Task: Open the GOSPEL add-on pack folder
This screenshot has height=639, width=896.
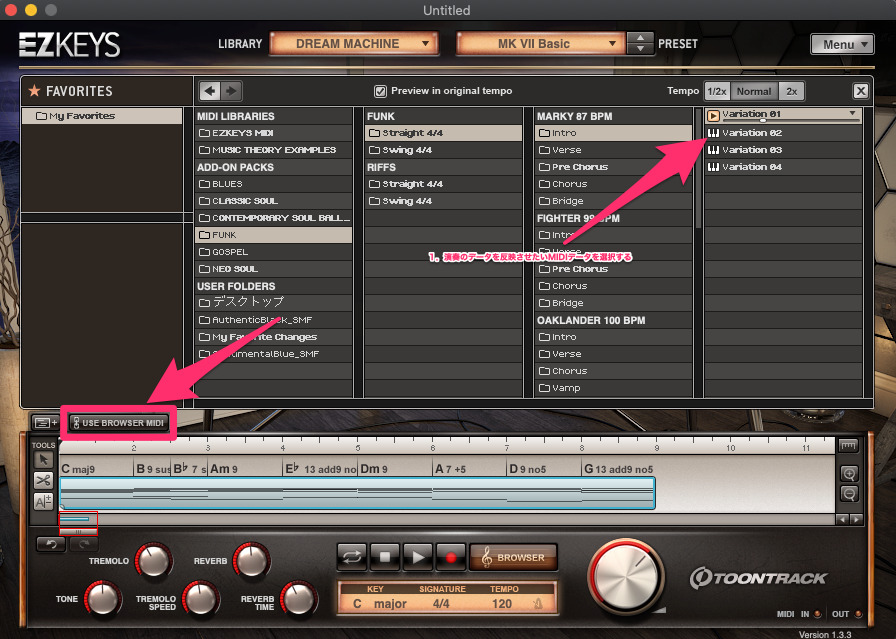Action: 230,252
